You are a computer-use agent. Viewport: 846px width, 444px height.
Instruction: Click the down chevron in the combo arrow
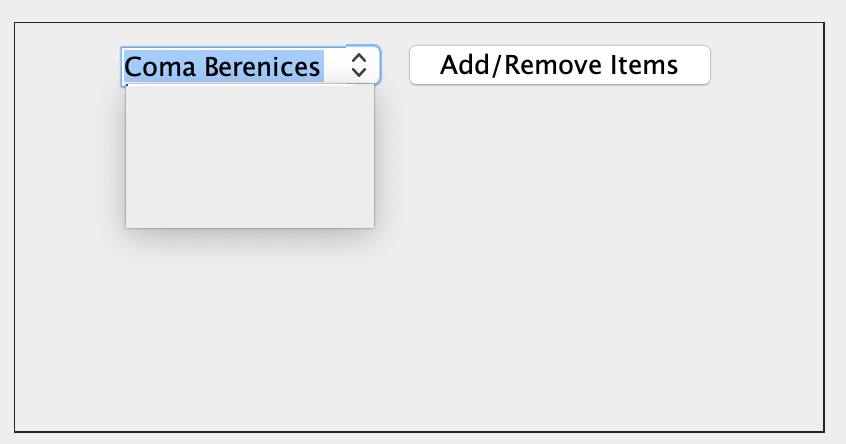360,73
